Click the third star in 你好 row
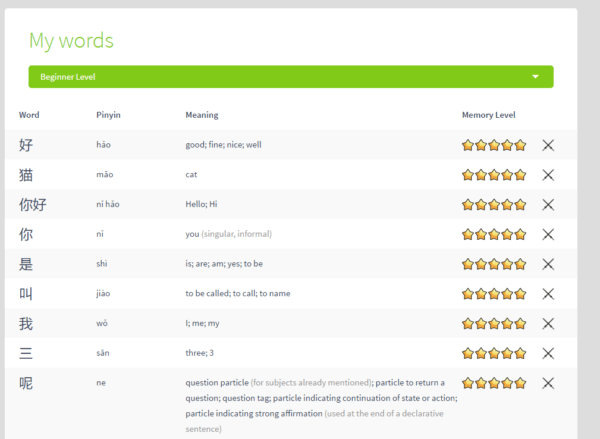Image resolution: width=600 pixels, height=439 pixels. [x=494, y=205]
